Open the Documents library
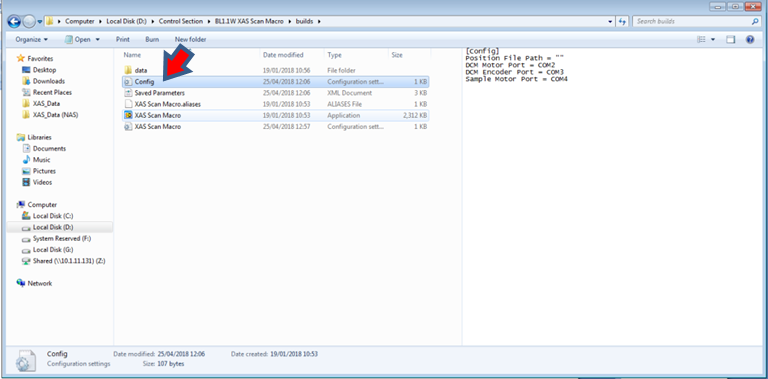This screenshot has width=768, height=379. (x=49, y=149)
